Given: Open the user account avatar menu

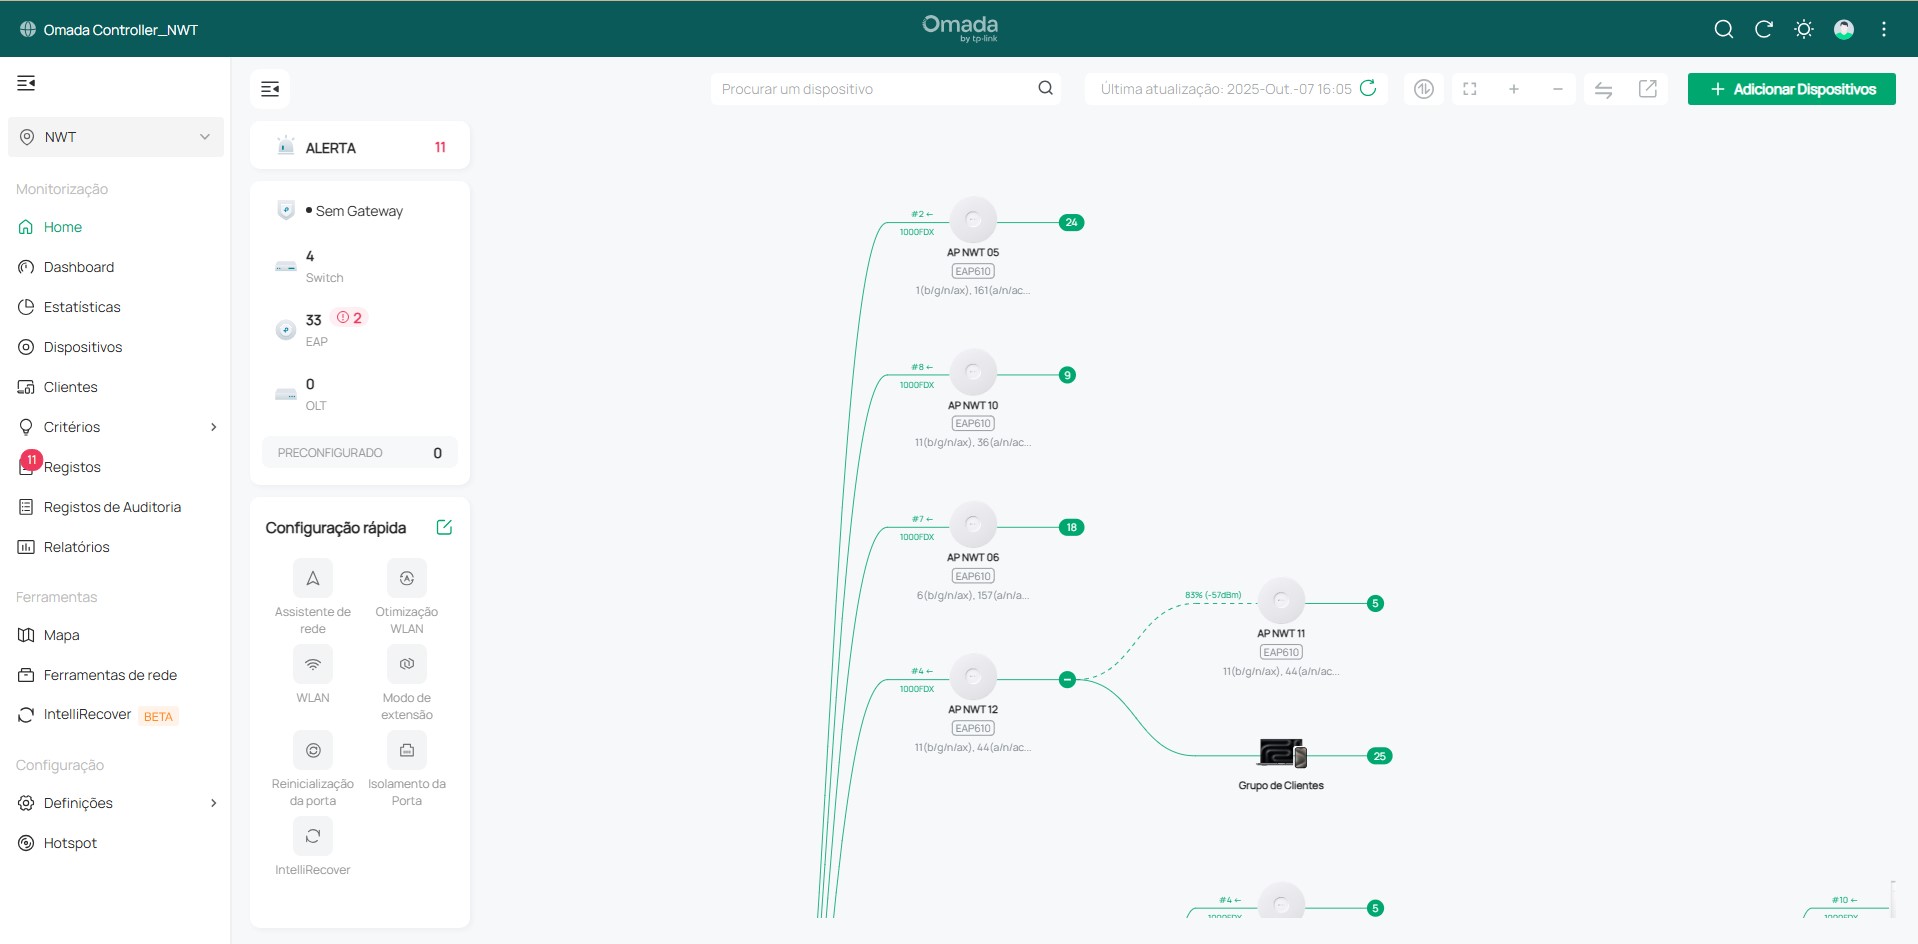Looking at the screenshot, I should pos(1844,29).
